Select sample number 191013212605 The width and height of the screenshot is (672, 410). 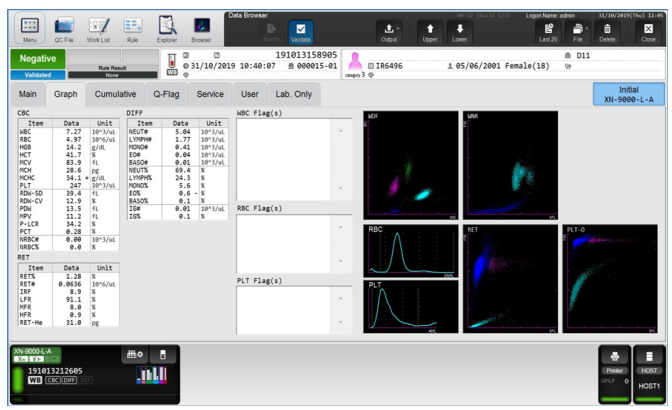[x=55, y=371]
